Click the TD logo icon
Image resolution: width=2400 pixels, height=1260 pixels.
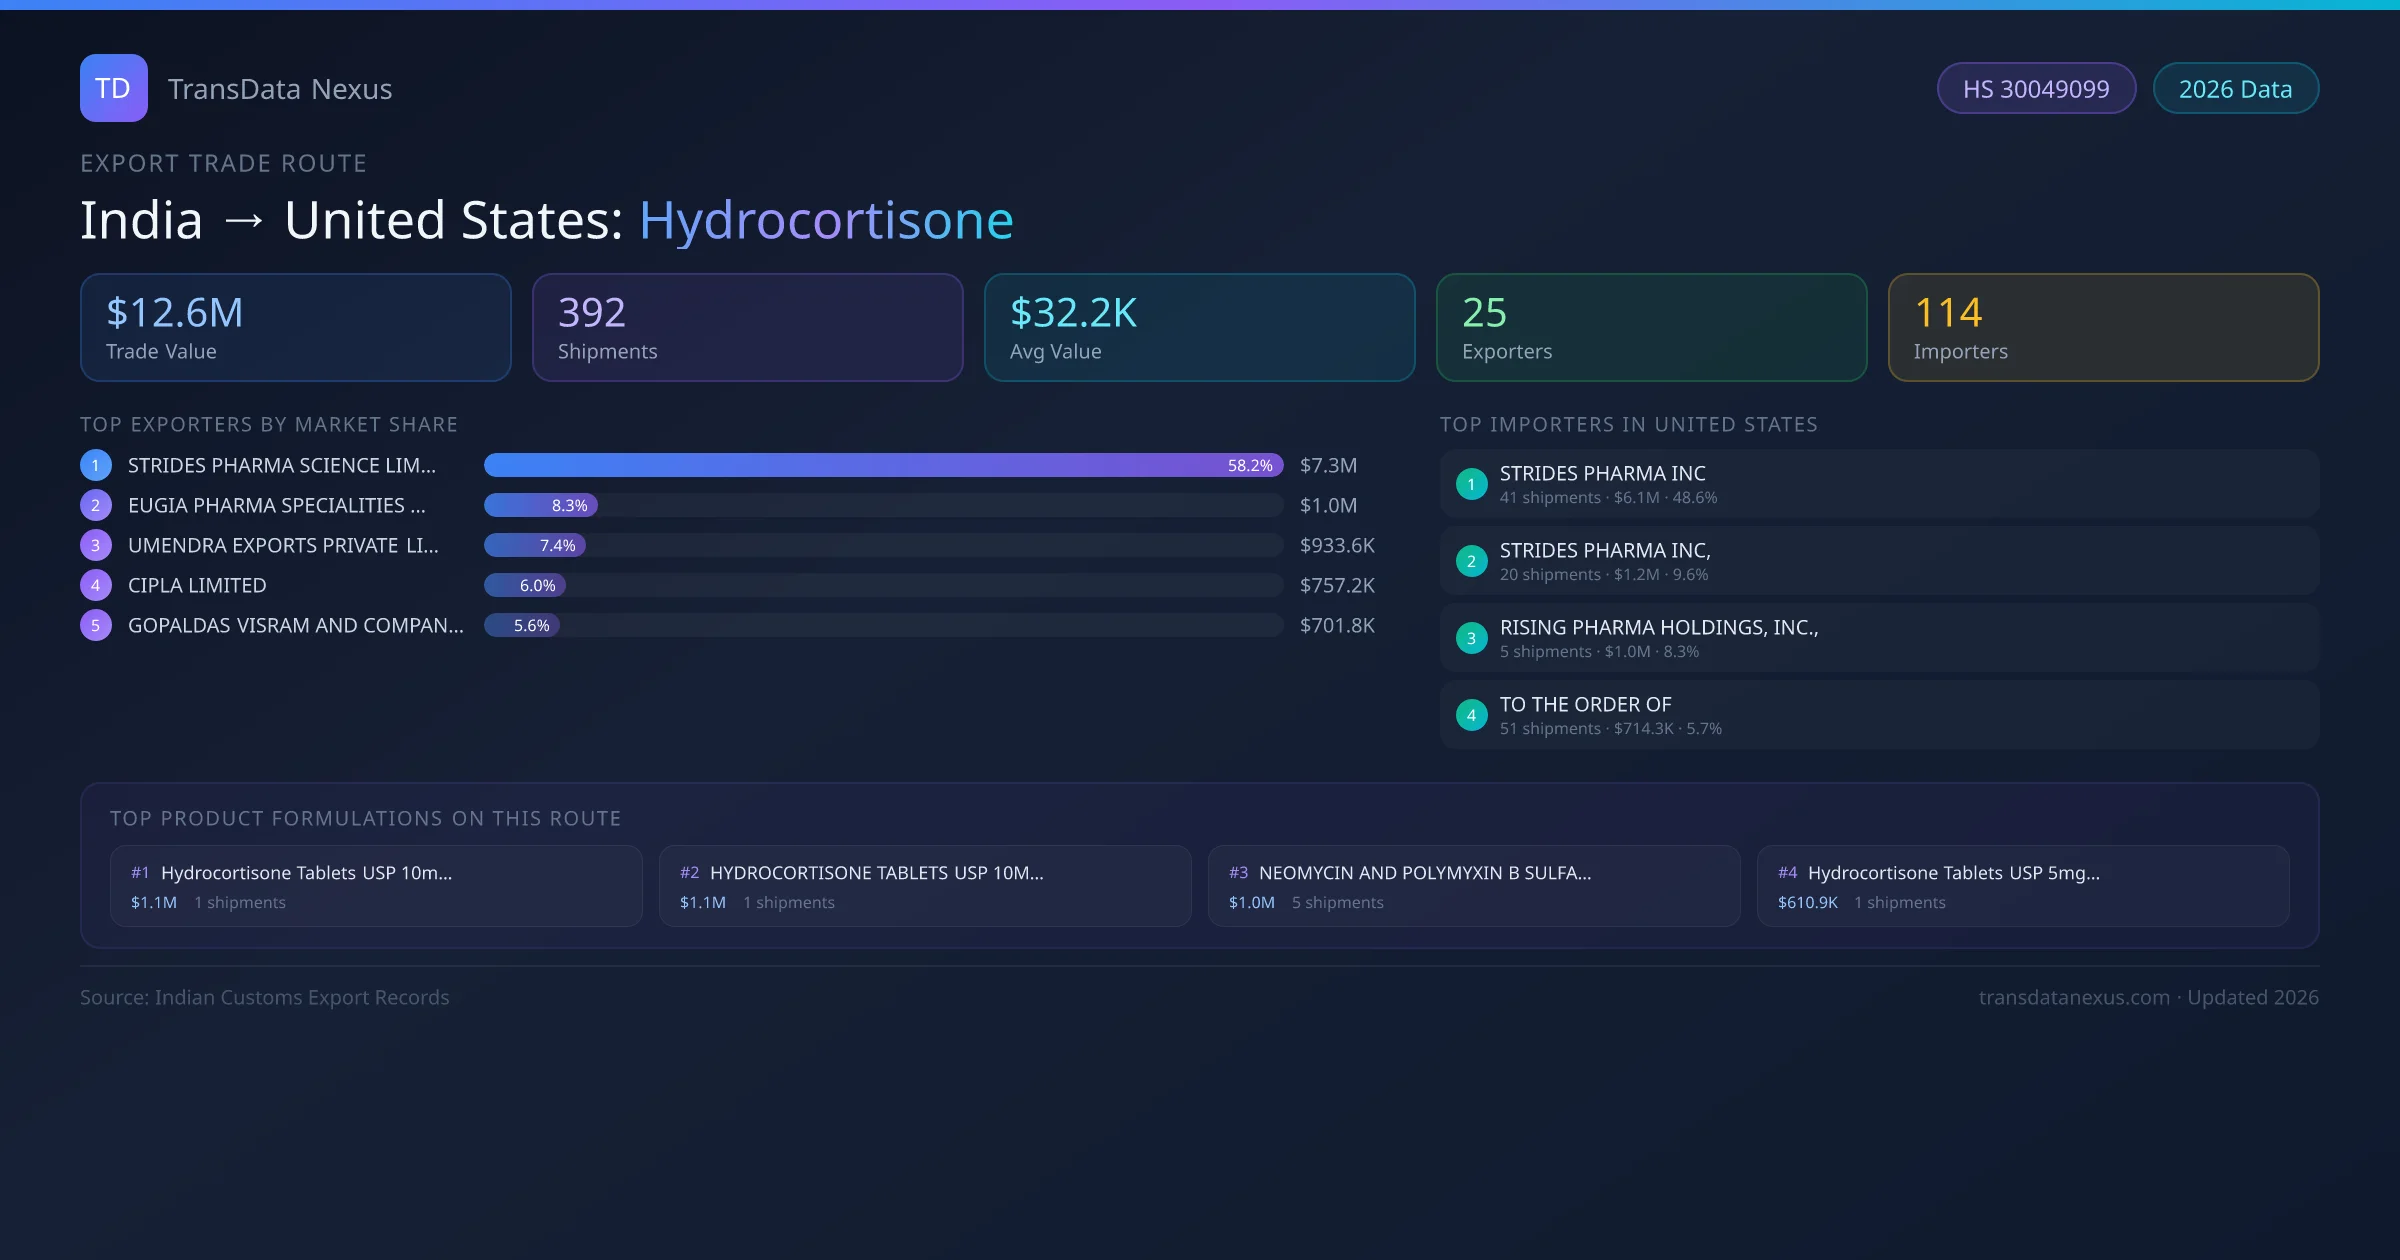coord(113,88)
